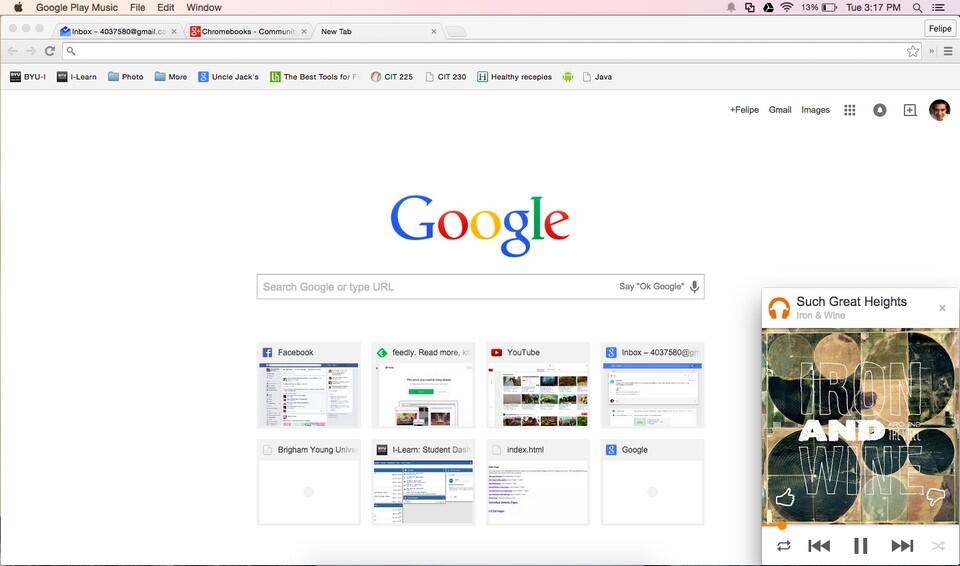Open Google notifications bell
Screen dimensions: 960x566
[879, 110]
